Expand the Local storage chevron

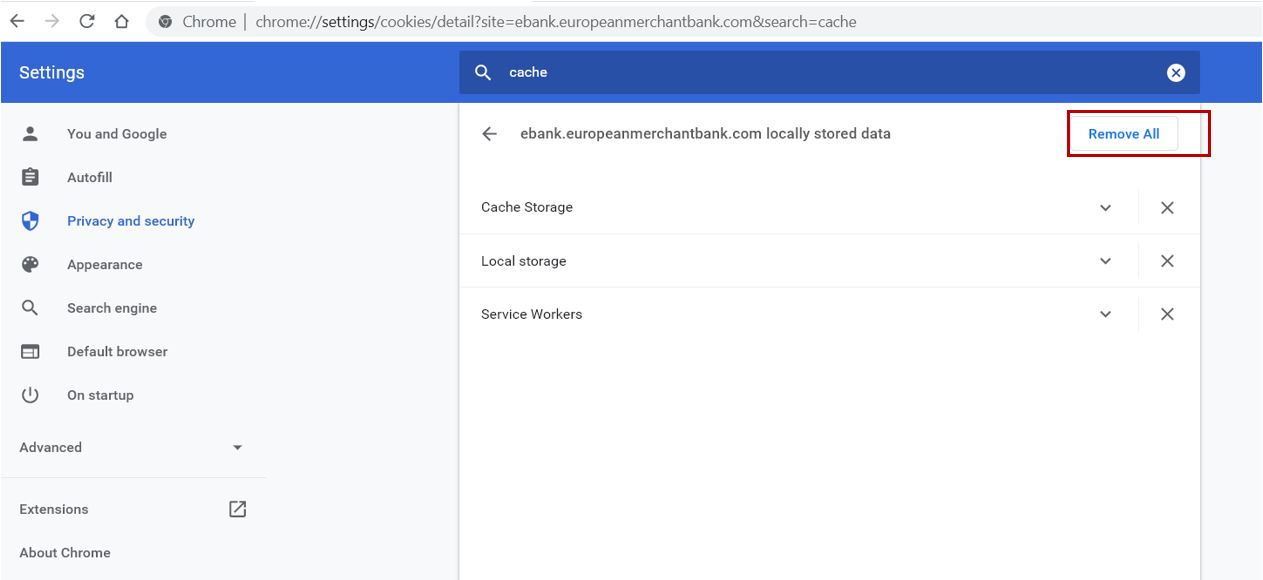point(1105,261)
